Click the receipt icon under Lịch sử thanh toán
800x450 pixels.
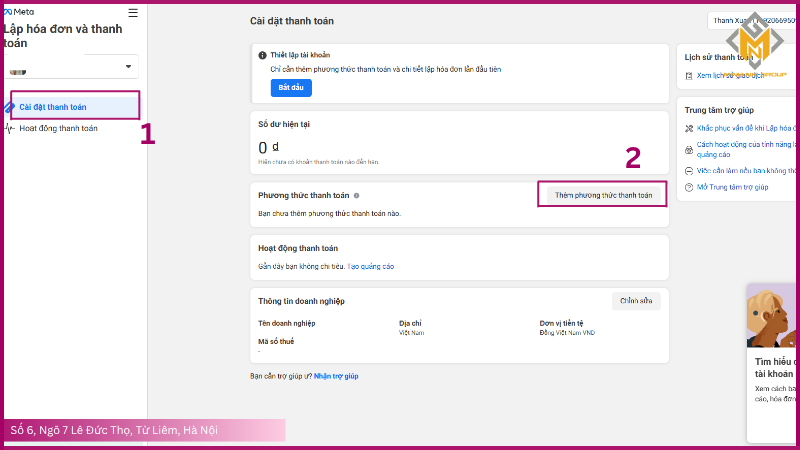(688, 75)
